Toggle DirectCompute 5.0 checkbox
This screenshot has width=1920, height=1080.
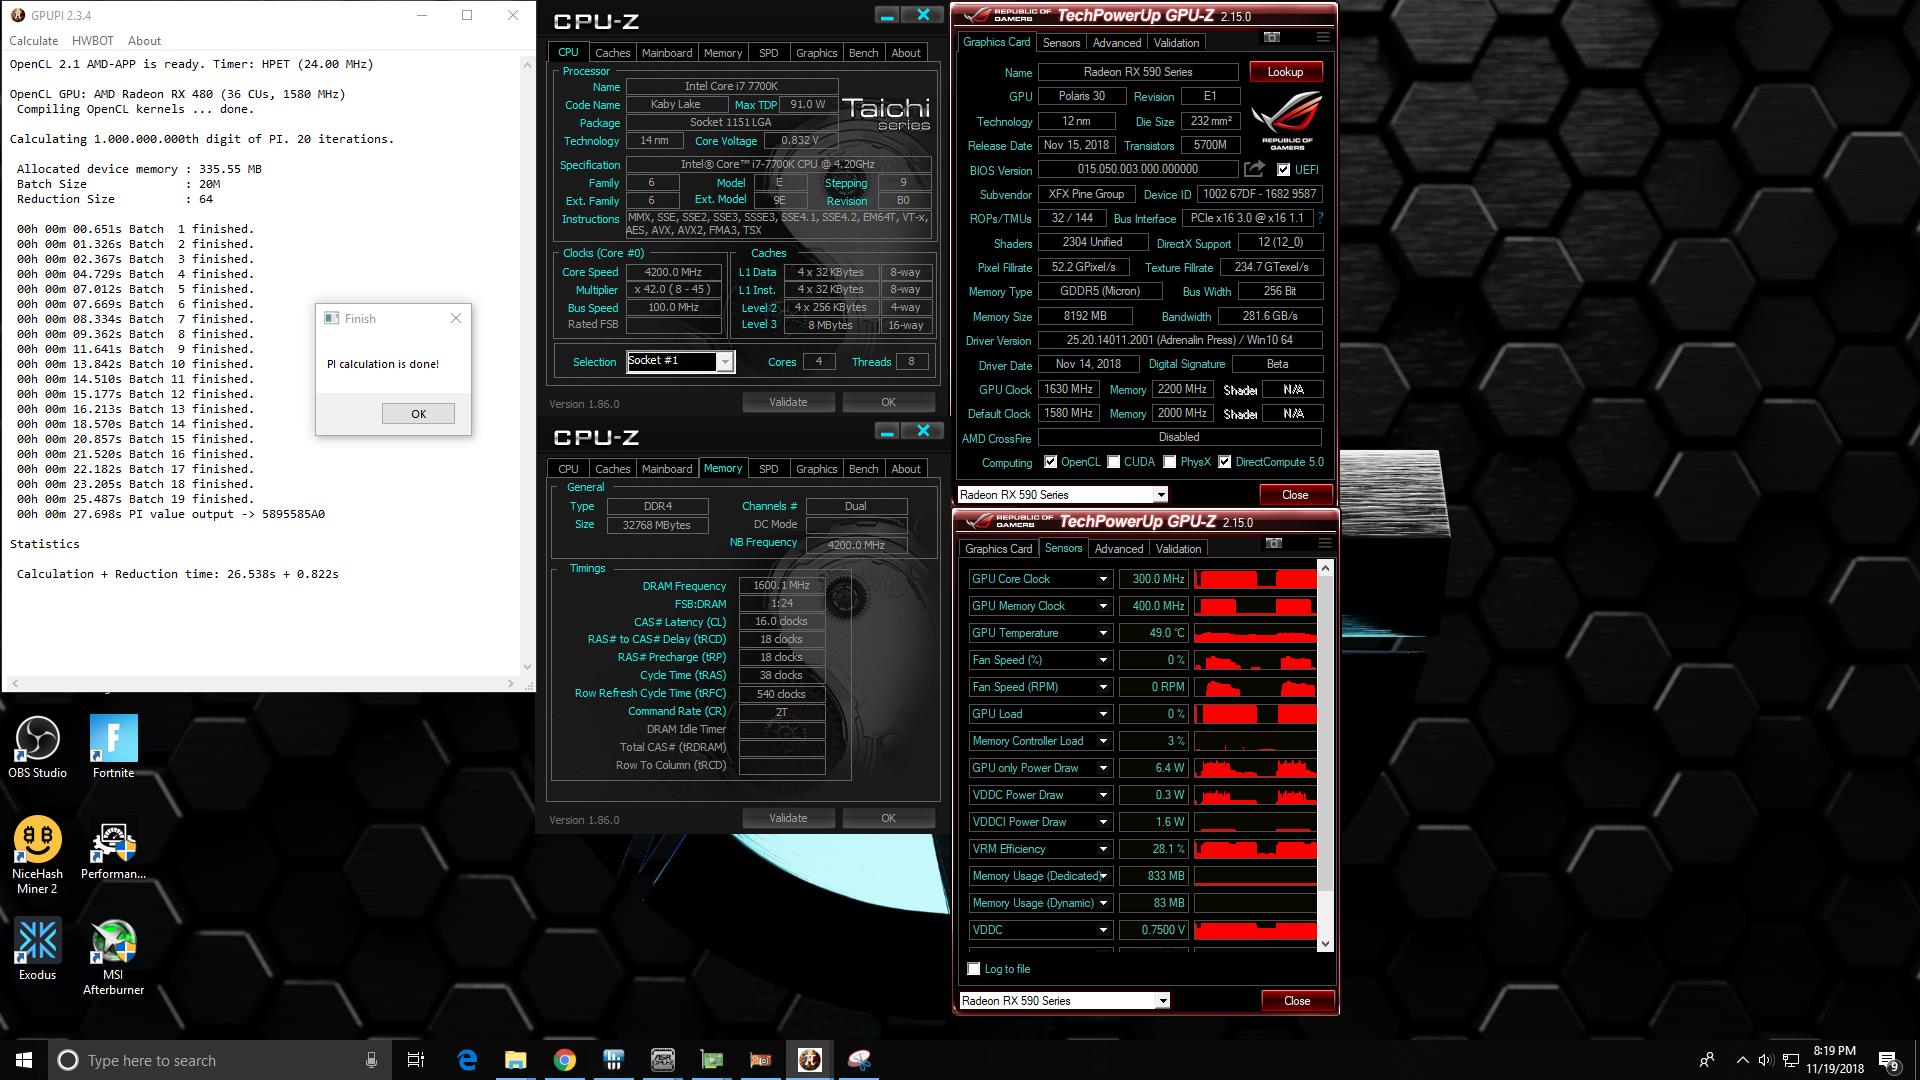pos(1224,462)
